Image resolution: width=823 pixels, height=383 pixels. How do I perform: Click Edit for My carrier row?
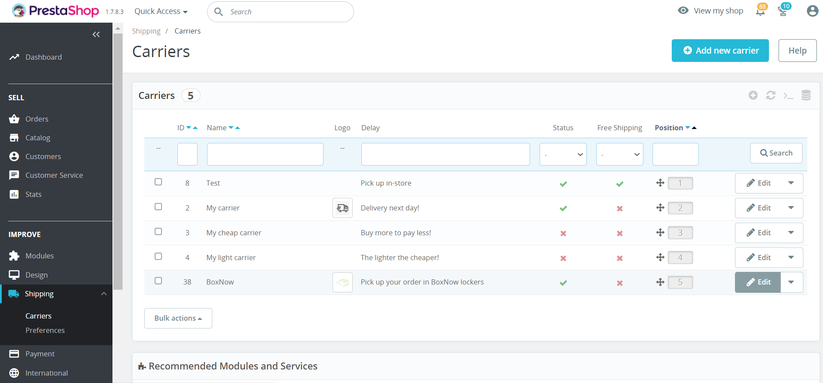[x=758, y=208]
